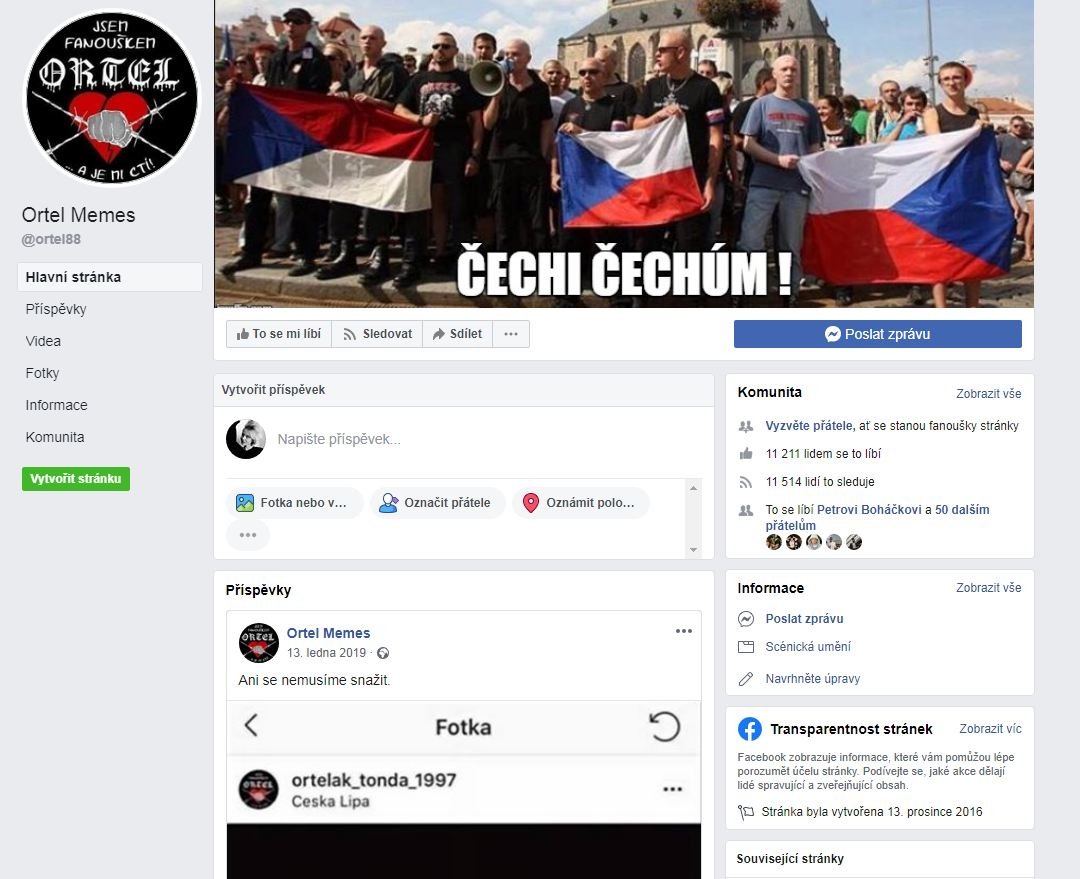Screen dimensions: 1080x879
Task: Choose 'Označit přátele' tag friends option
Action: click(437, 503)
